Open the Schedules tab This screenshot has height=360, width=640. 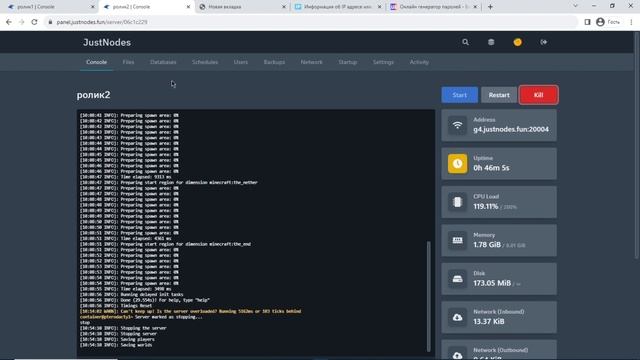[x=205, y=62]
